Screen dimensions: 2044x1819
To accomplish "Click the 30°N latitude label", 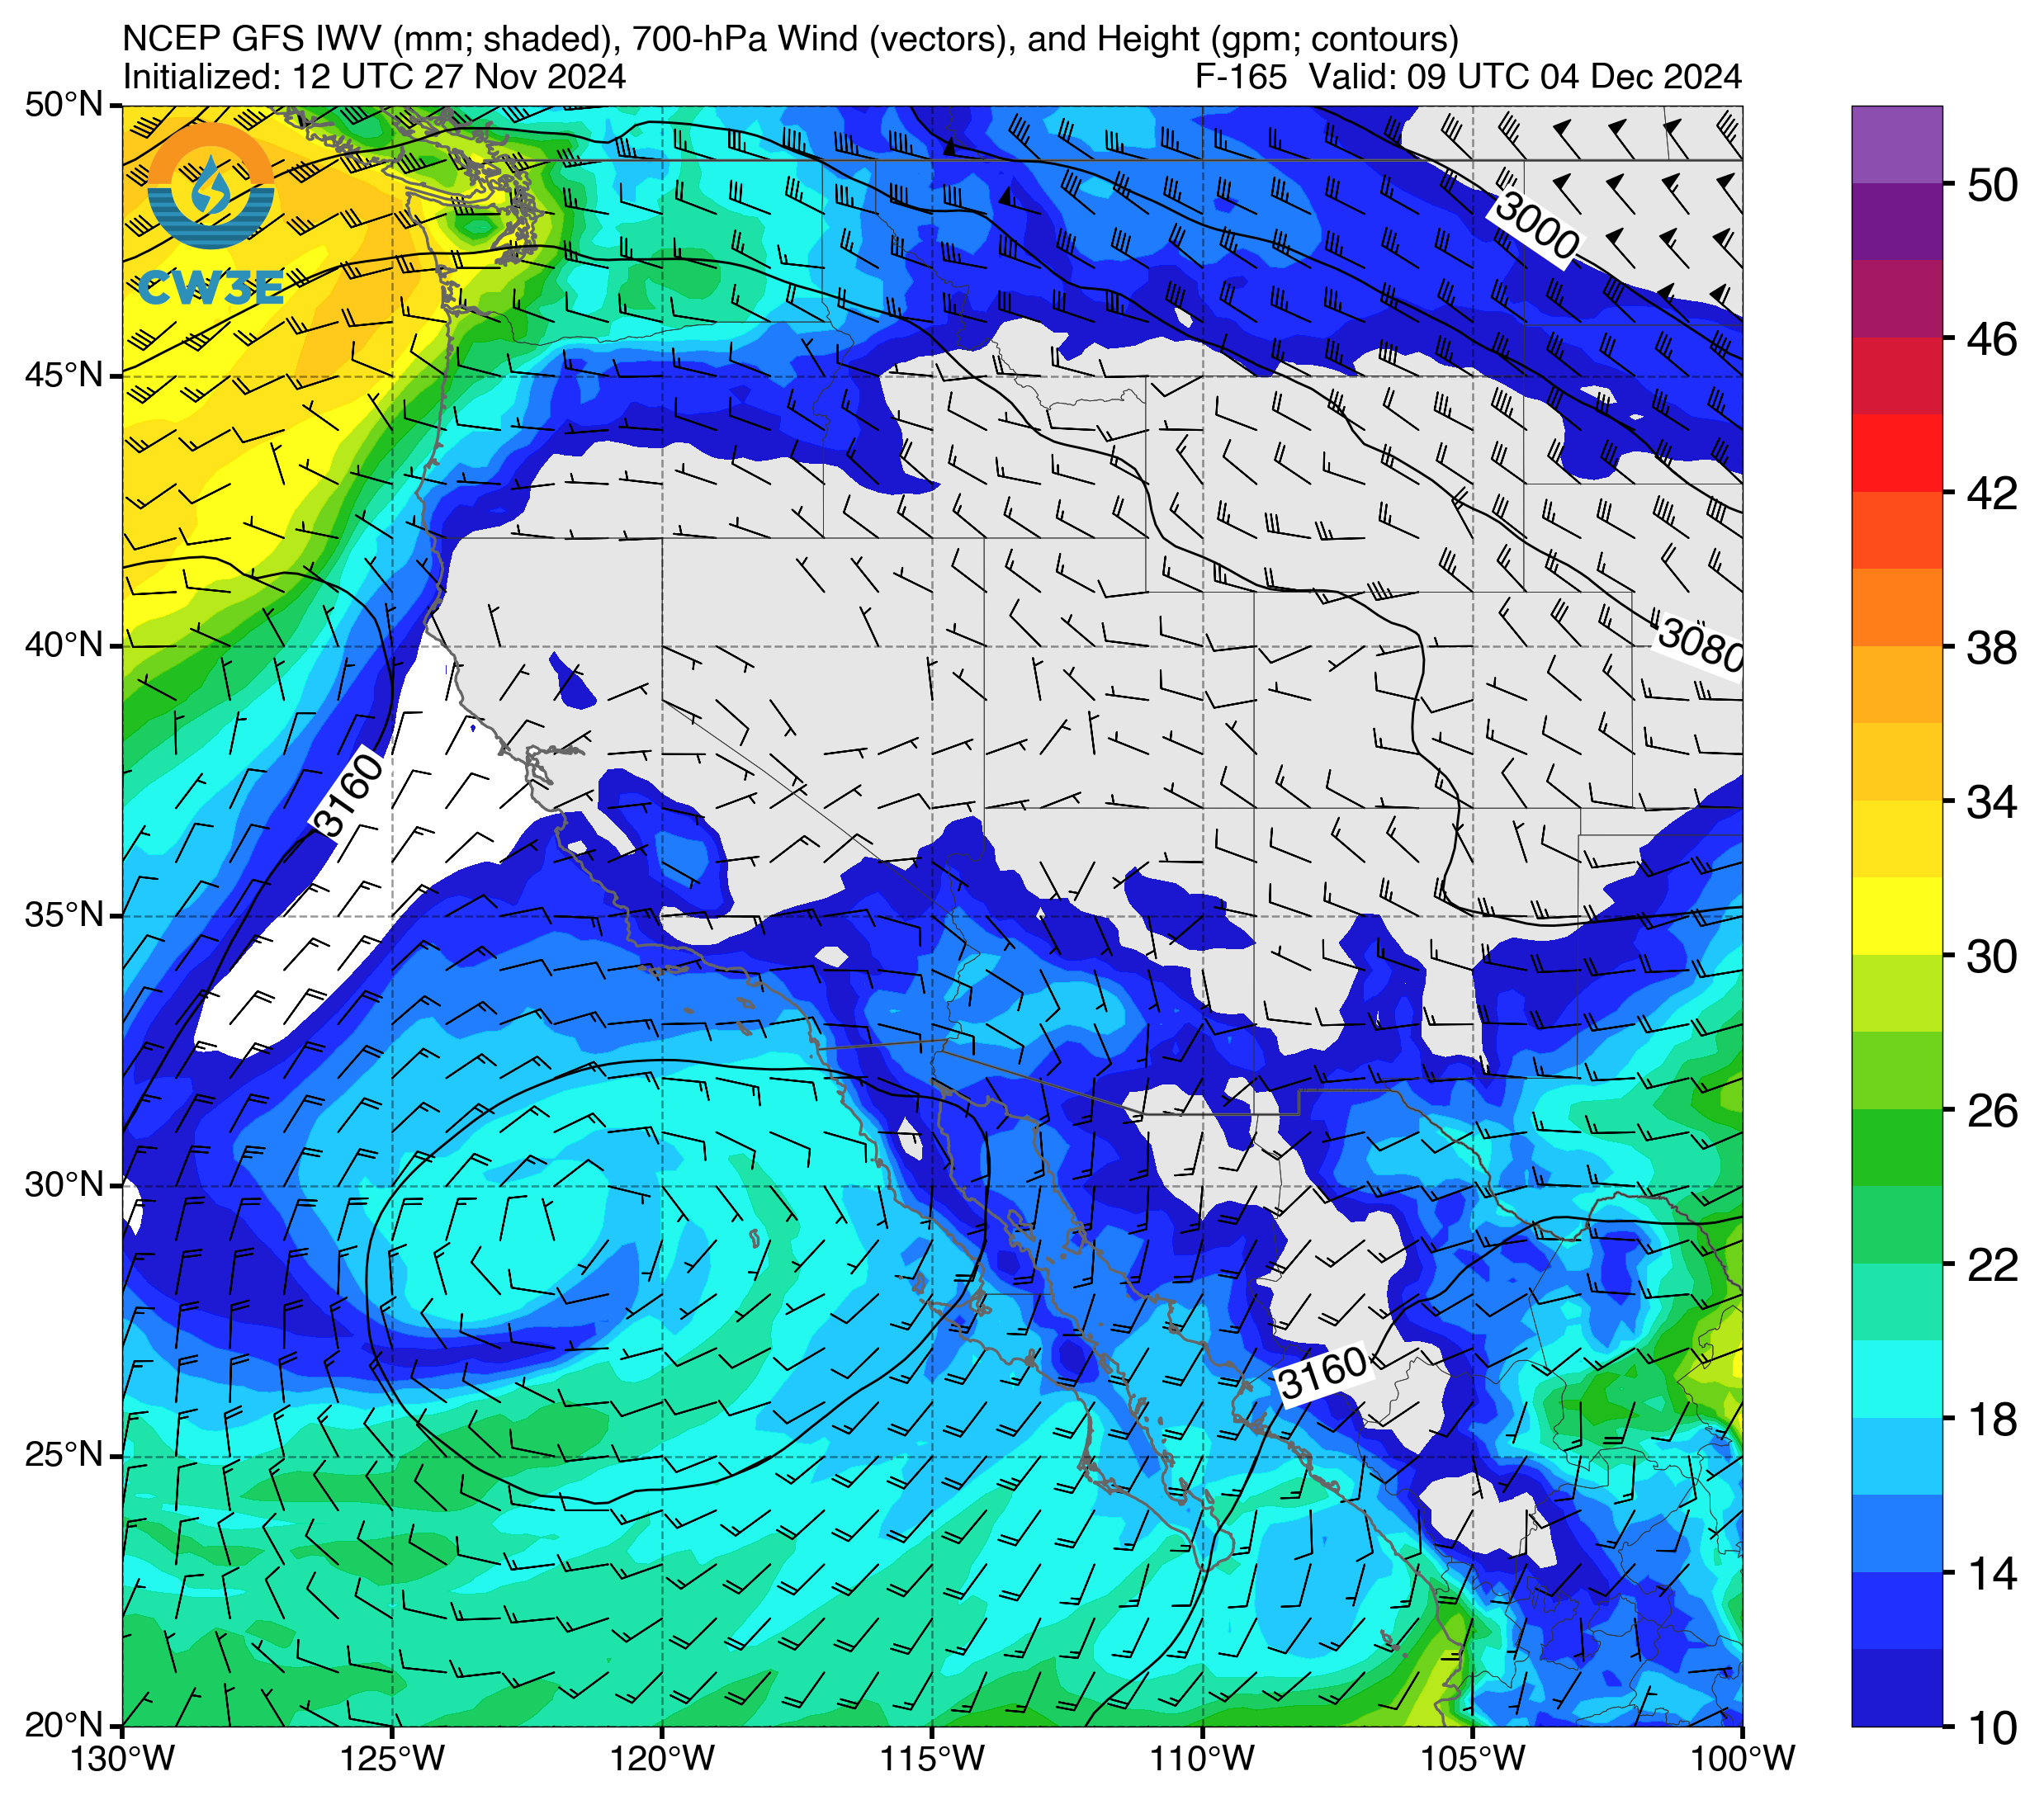I will [x=64, y=1185].
